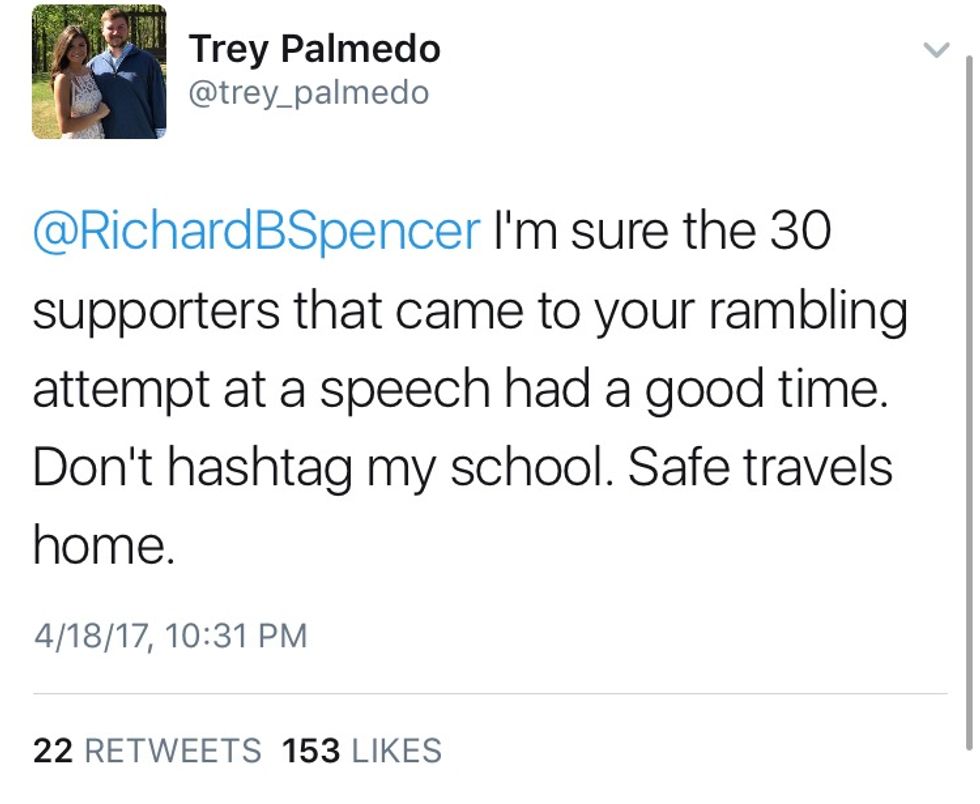Click the word RETWEETS below the tweet

click(173, 750)
